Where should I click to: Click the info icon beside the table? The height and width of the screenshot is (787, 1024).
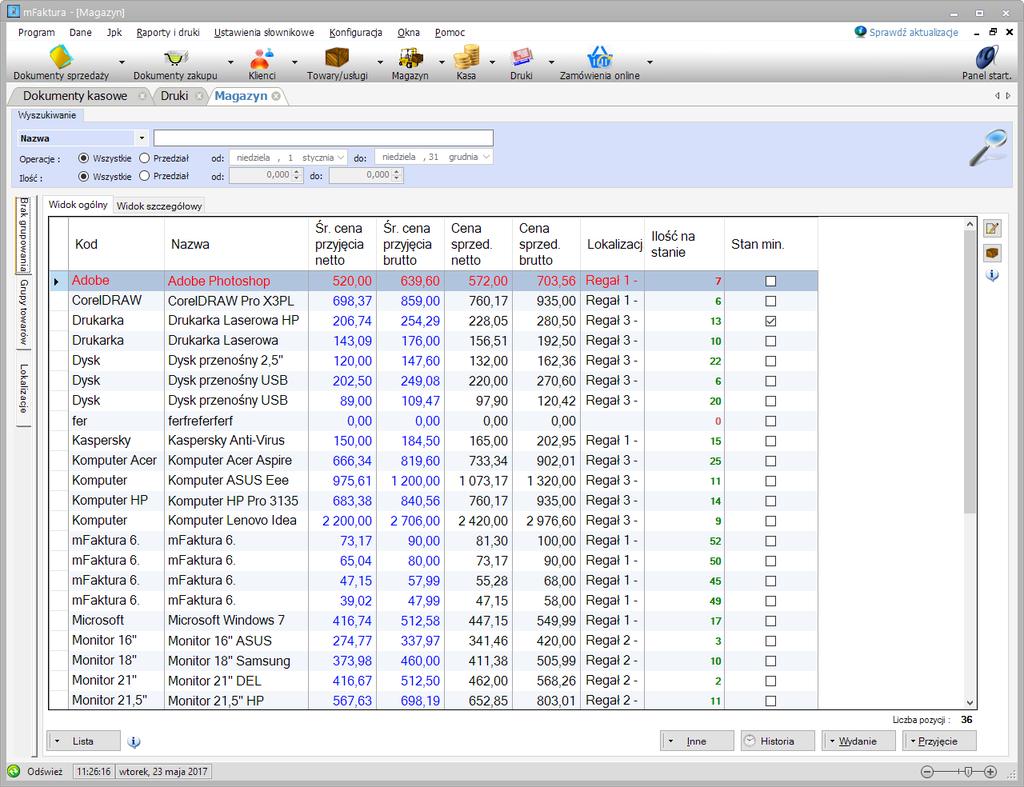(x=993, y=275)
